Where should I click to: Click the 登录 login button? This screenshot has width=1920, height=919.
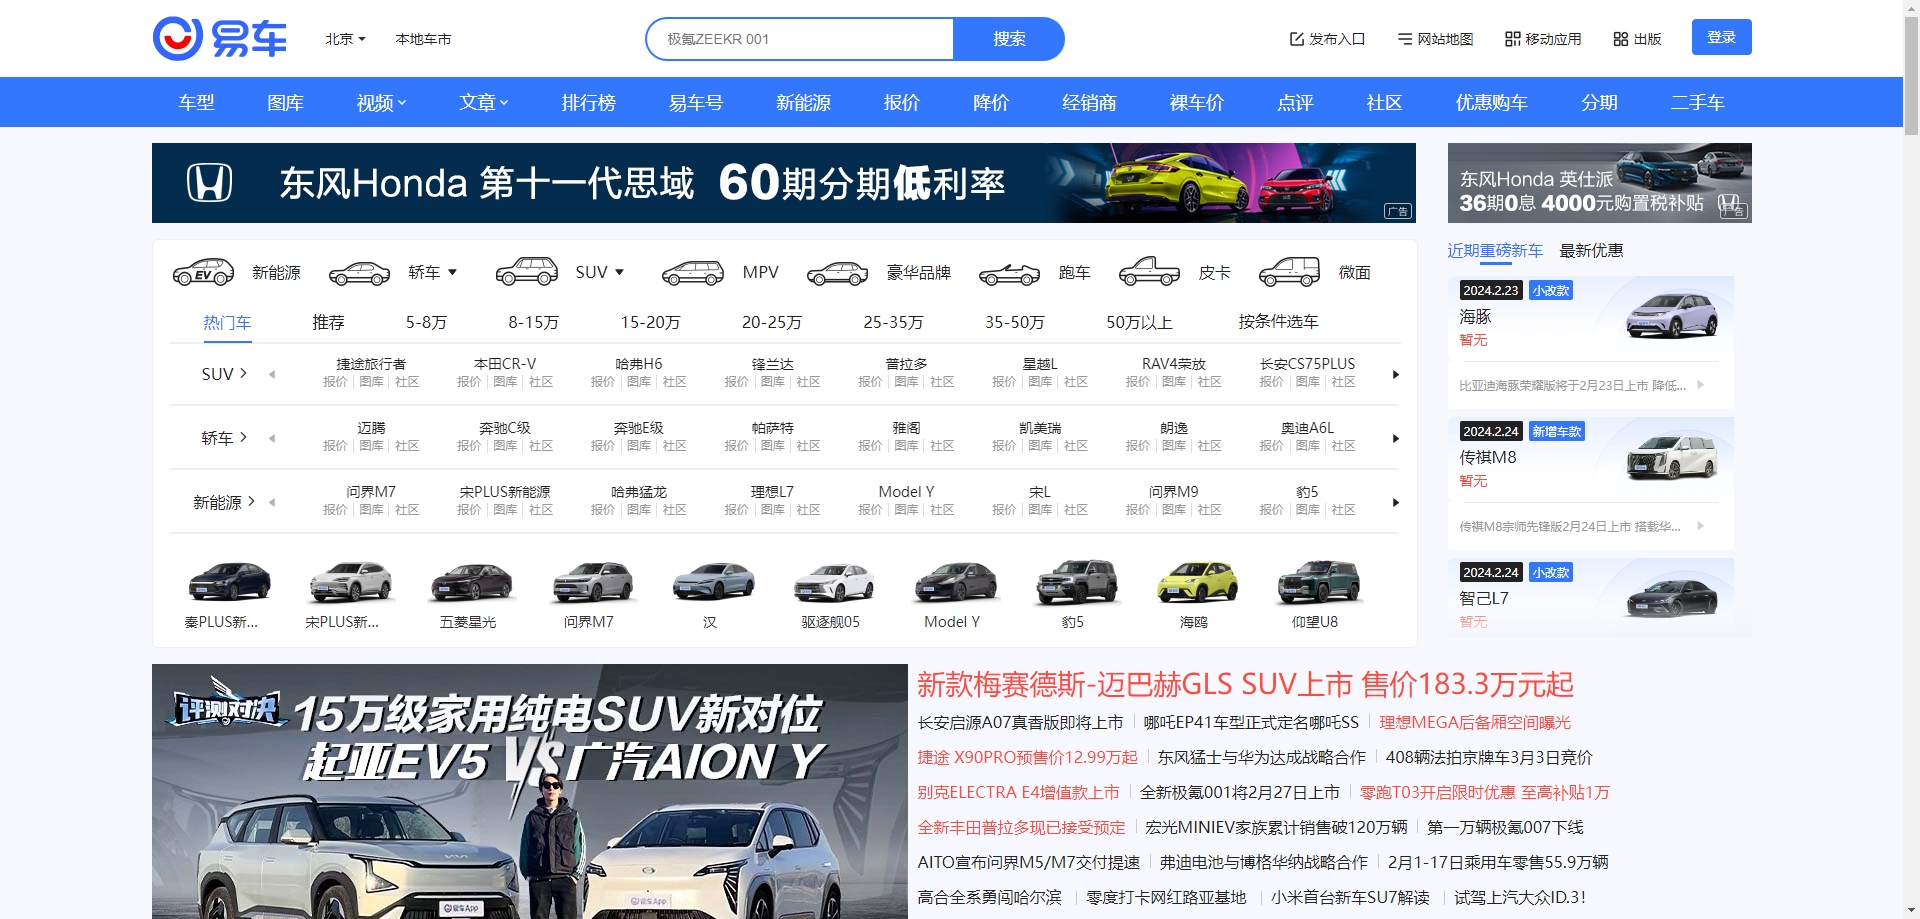coord(1721,37)
